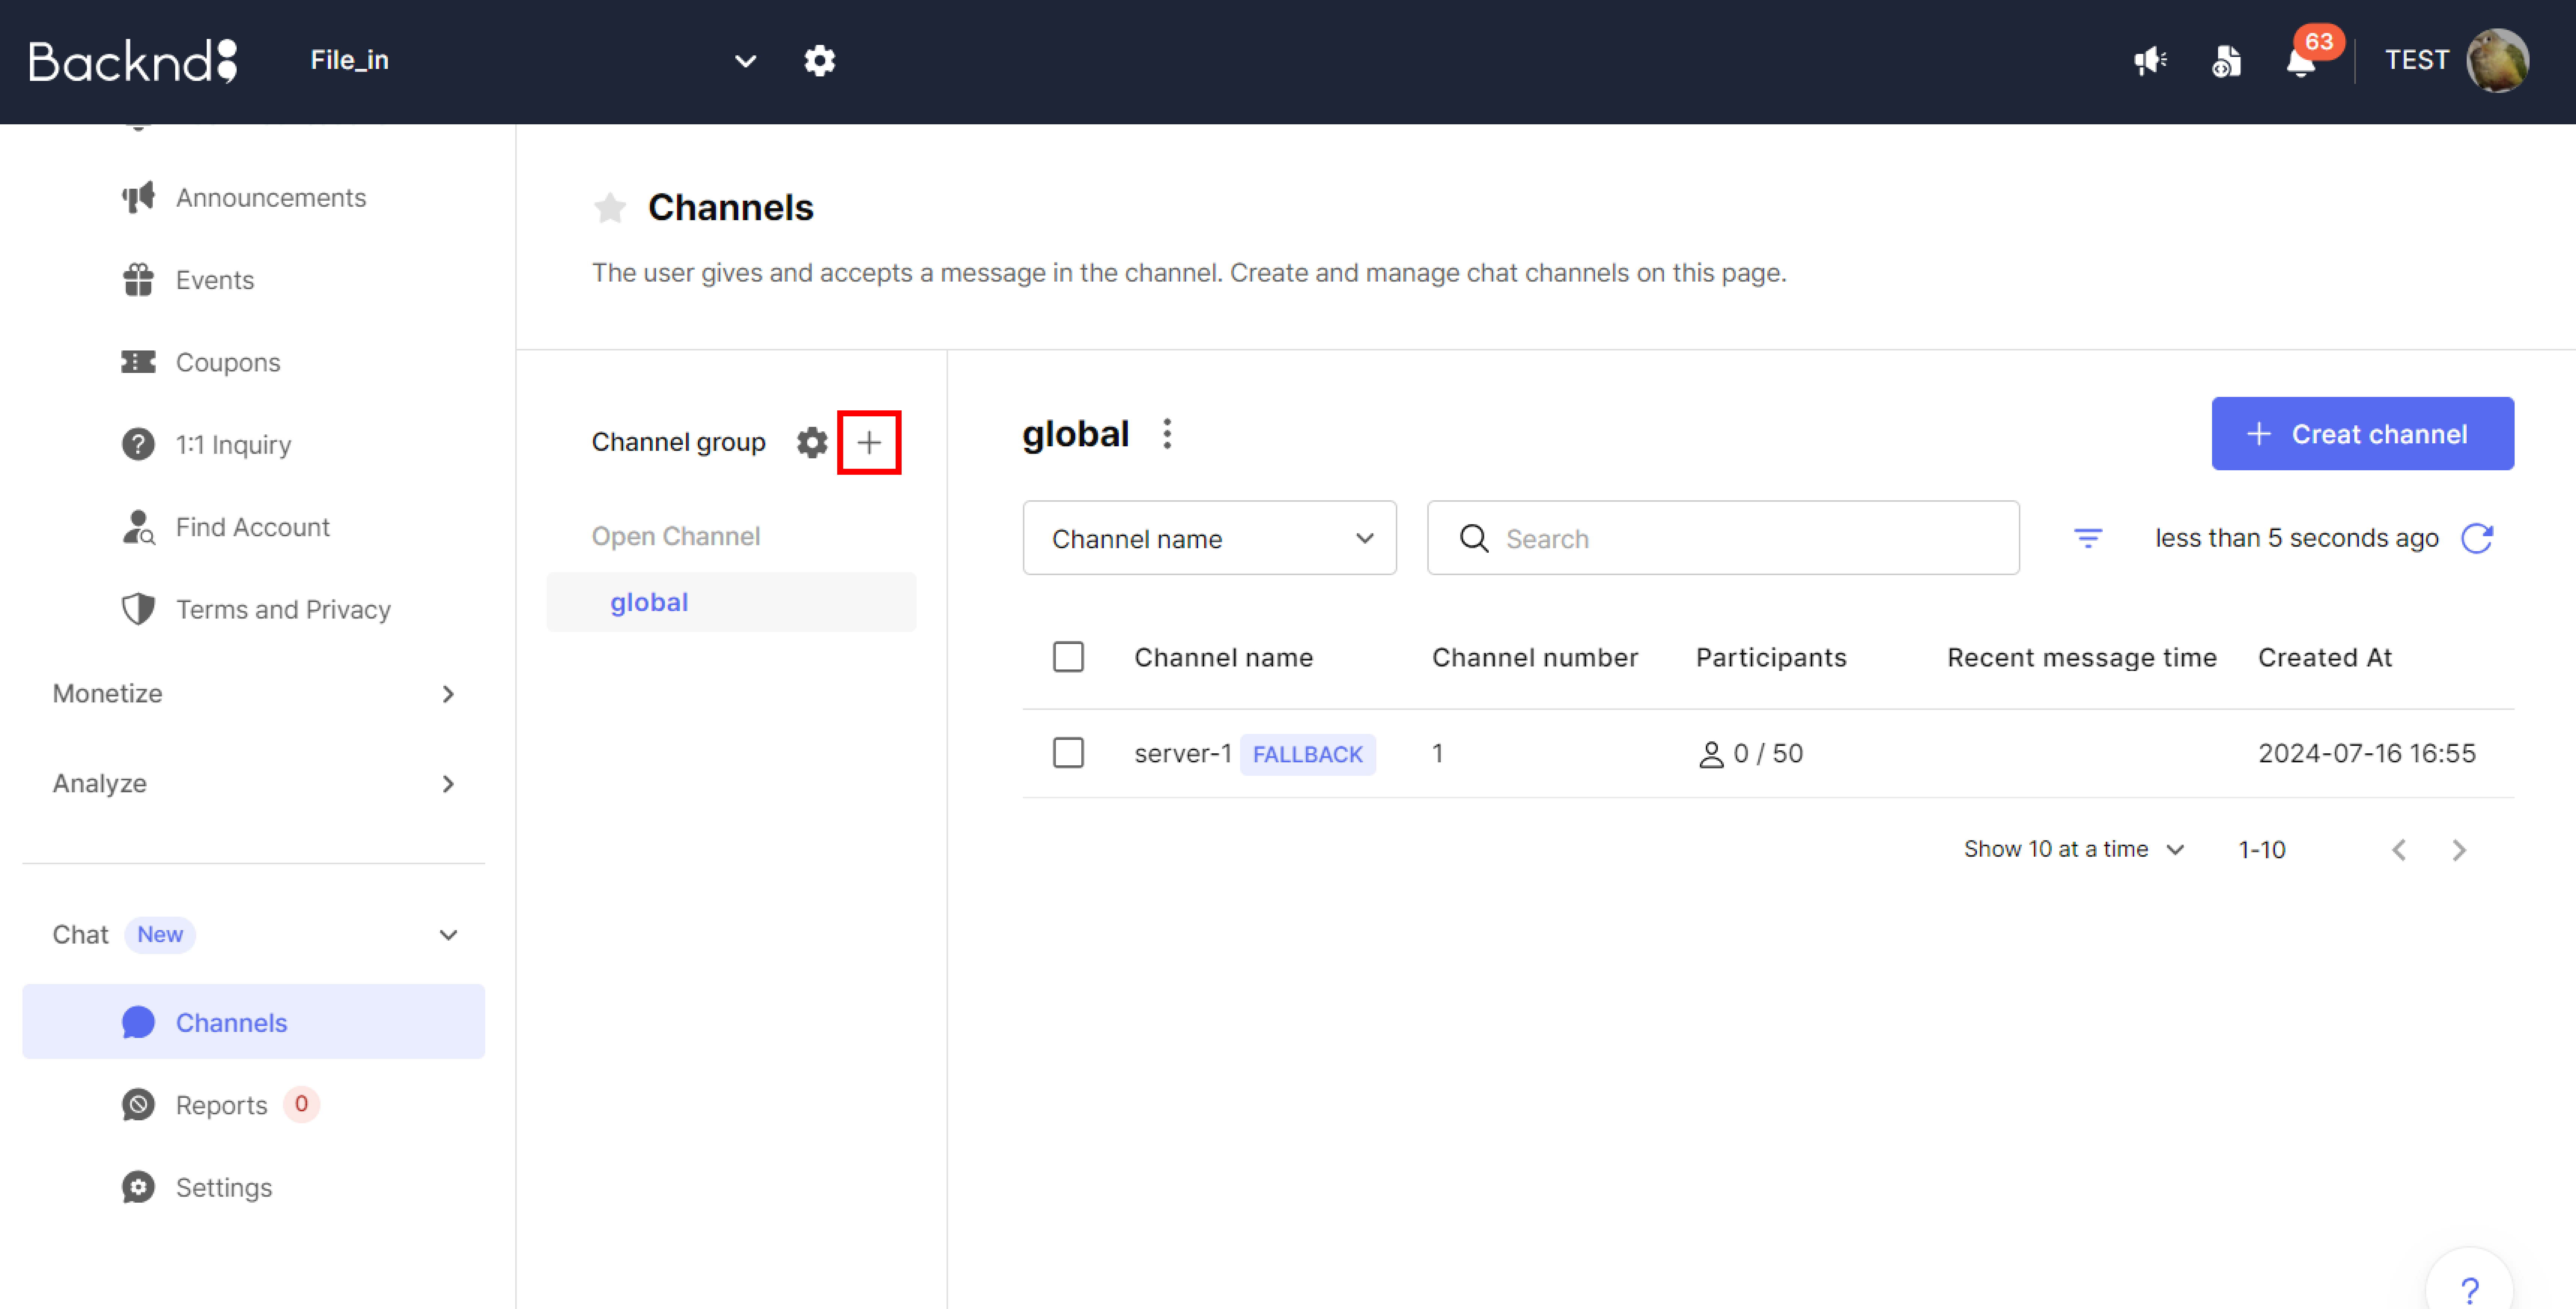
Task: Expand the Monetize section
Action: [x=254, y=694]
